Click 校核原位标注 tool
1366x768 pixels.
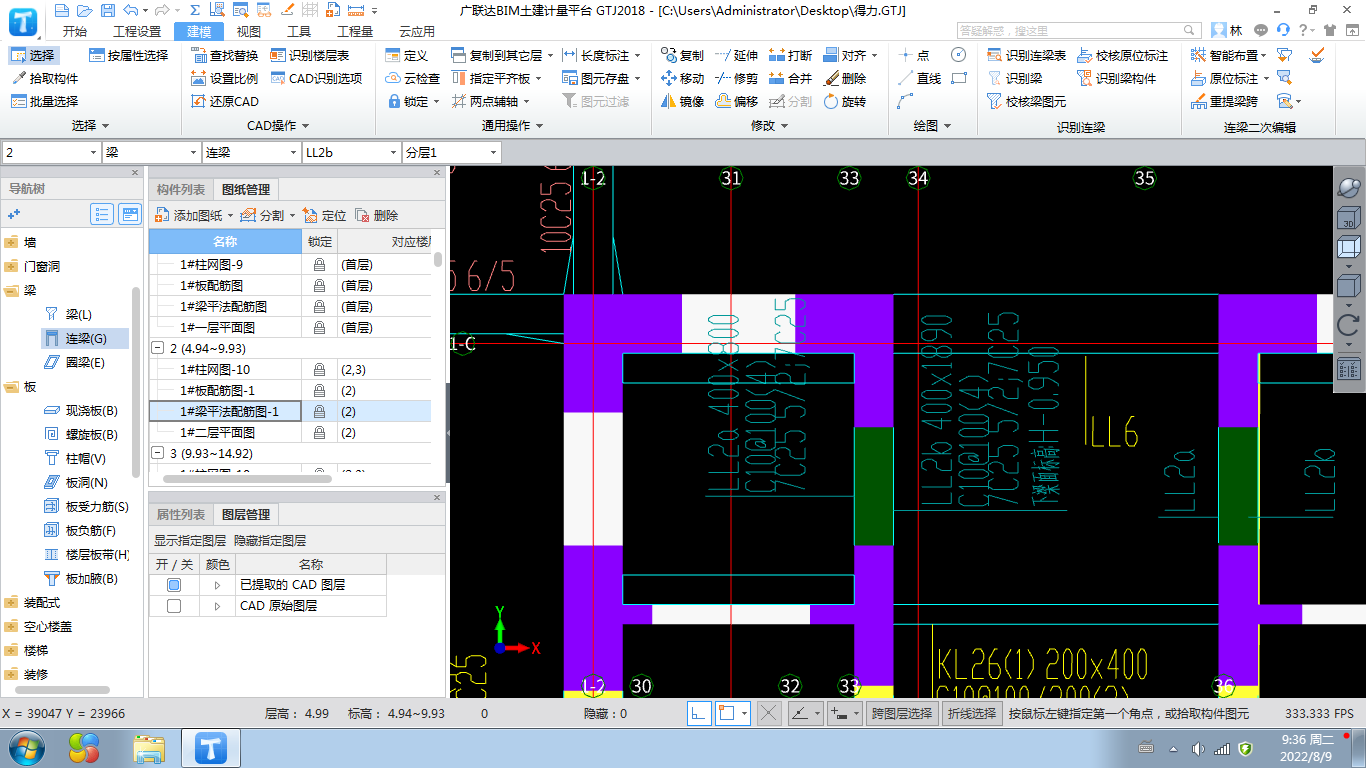pyautogui.click(x=1123, y=55)
